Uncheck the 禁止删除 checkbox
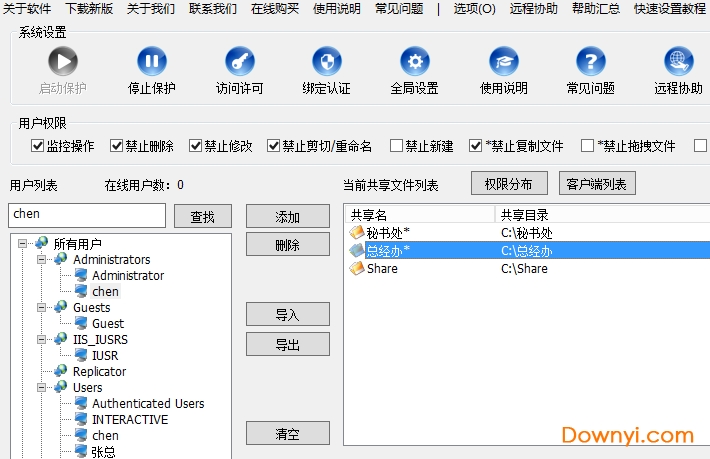710x459 pixels. click(116, 146)
